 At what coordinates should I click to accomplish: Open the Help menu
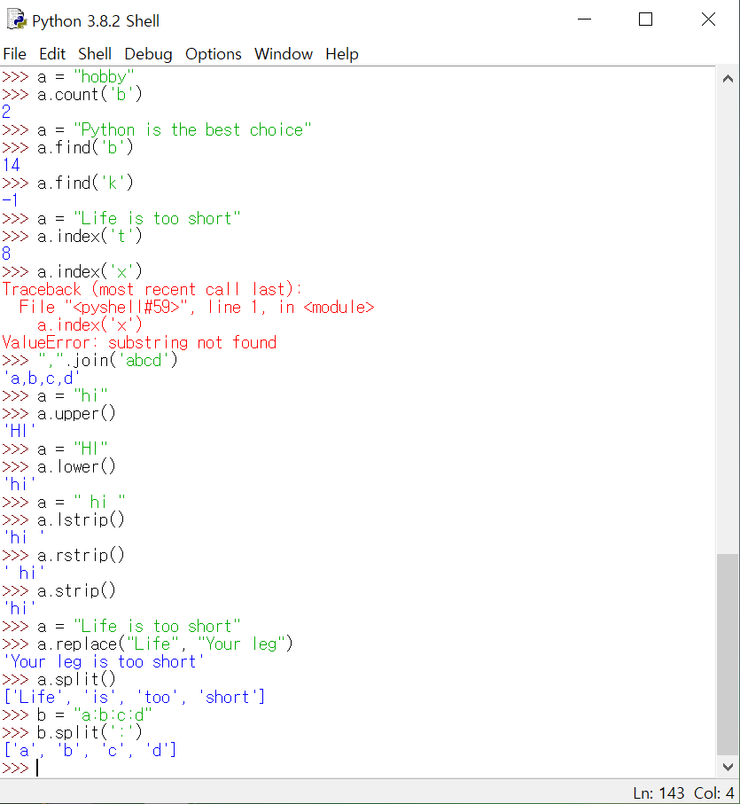[342, 54]
